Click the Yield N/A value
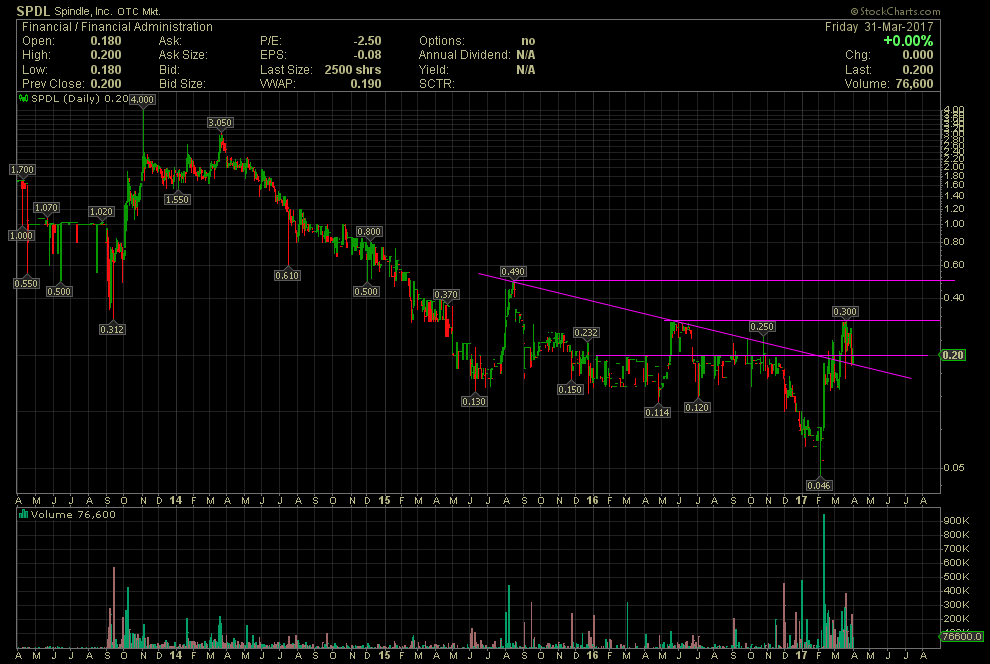 point(525,69)
